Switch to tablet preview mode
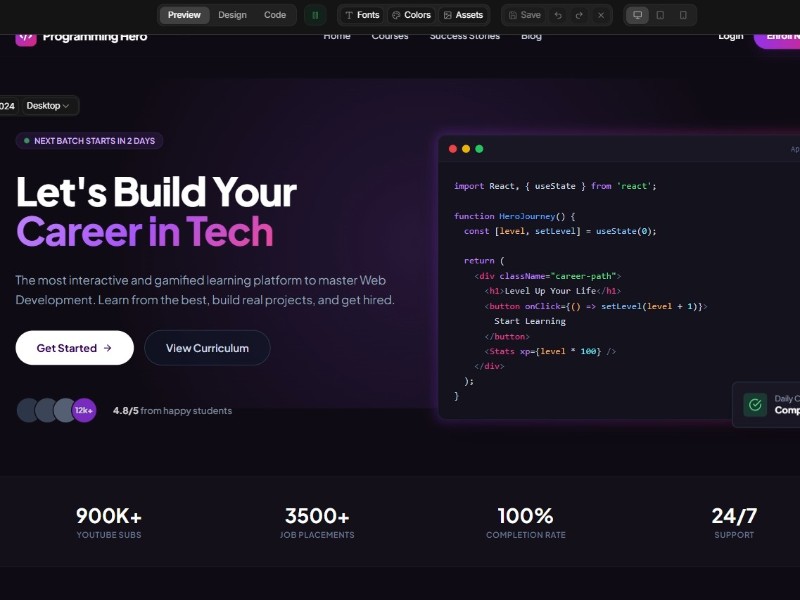The image size is (800, 600). coord(662,15)
